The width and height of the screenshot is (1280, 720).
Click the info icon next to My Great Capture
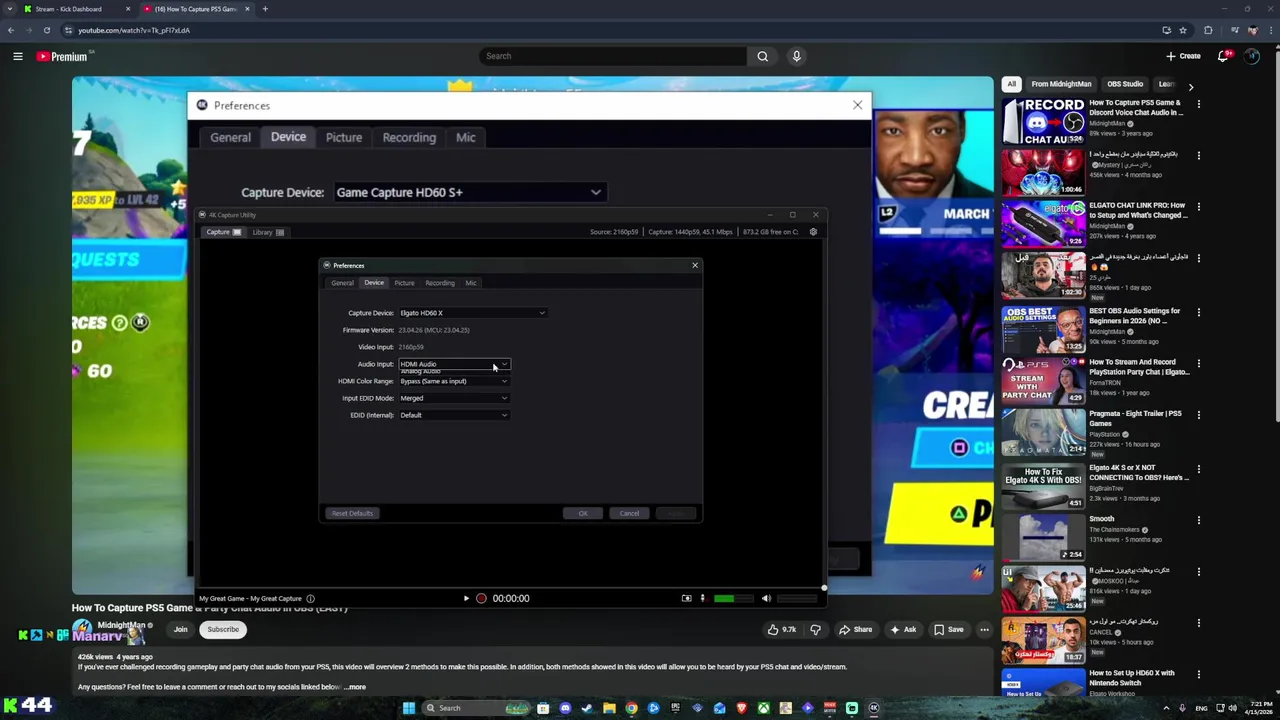[x=310, y=598]
